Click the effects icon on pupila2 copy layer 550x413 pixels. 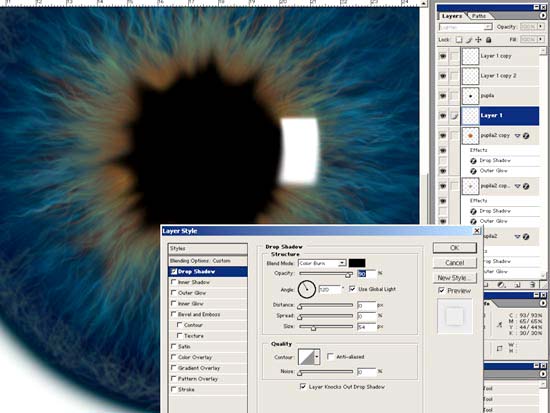pyautogui.click(x=526, y=136)
